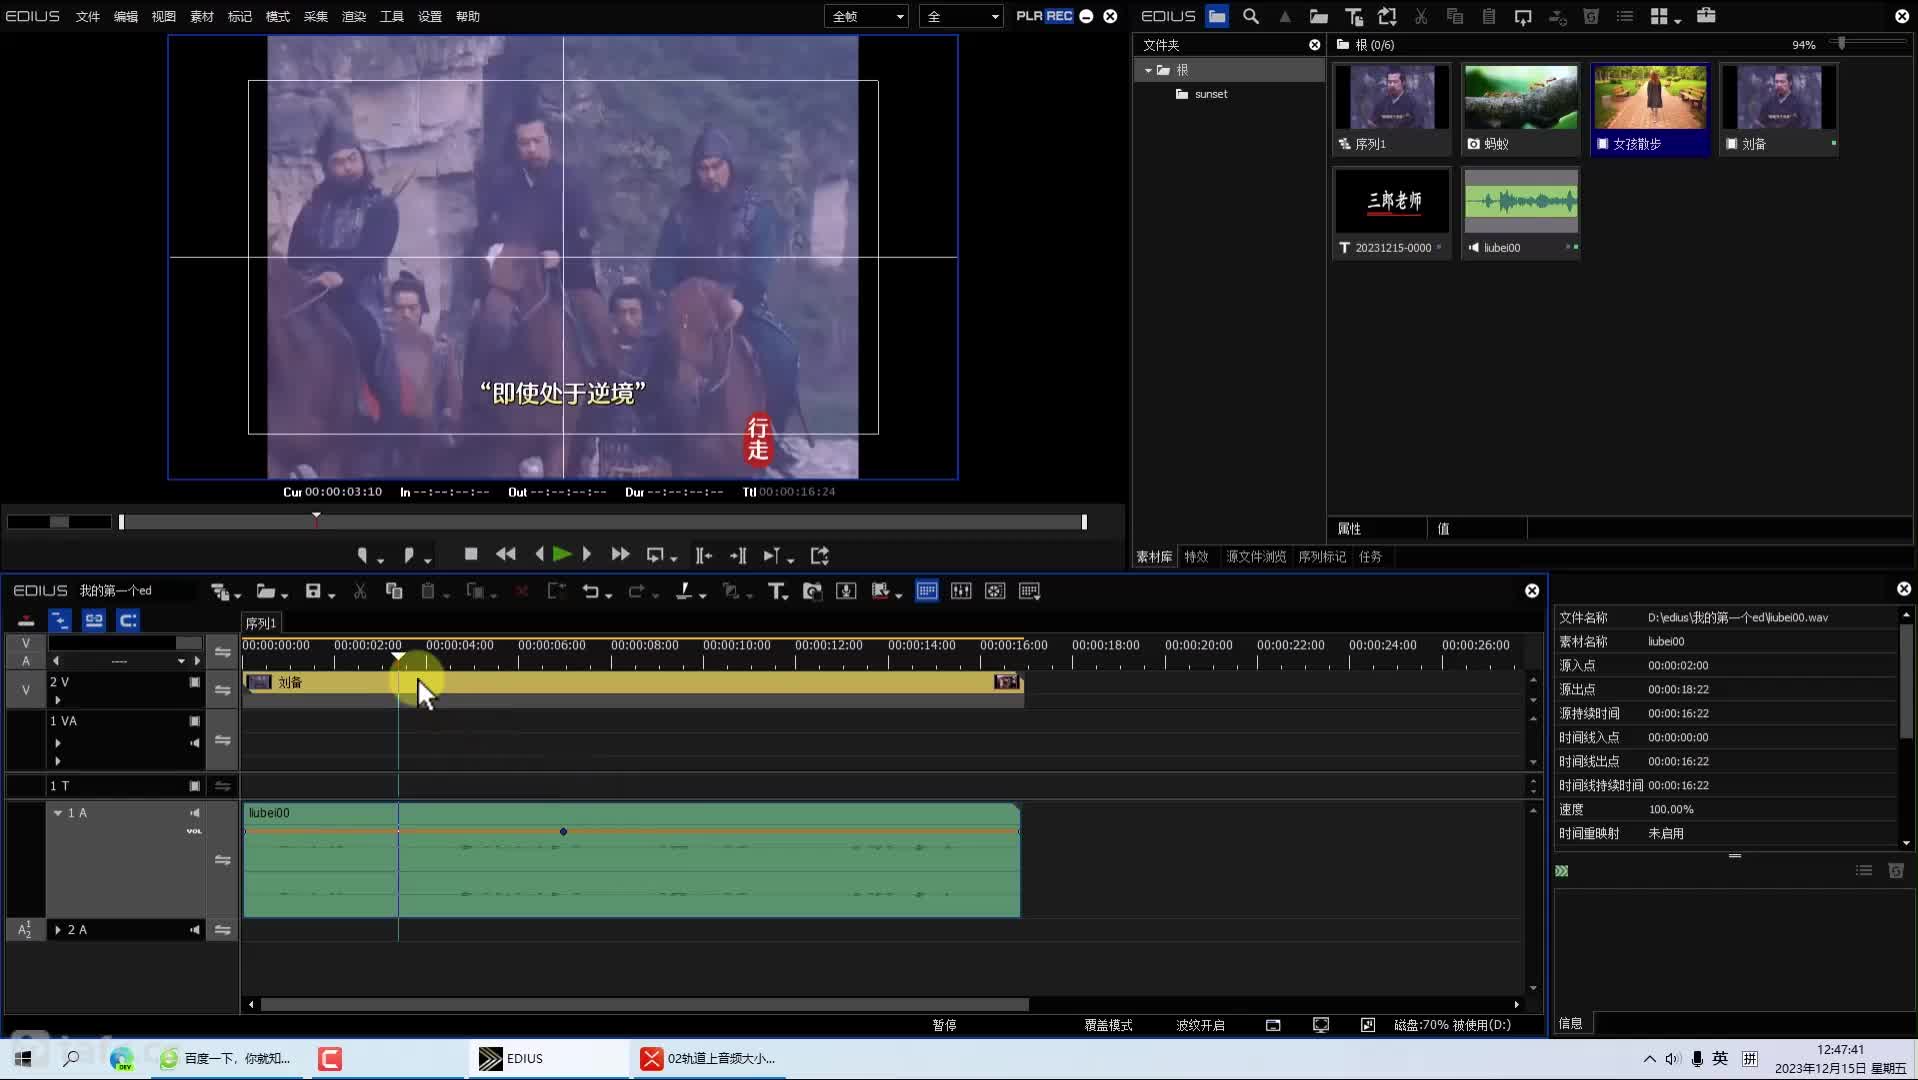
Task: Switch to the 特效 tab
Action: (1196, 557)
